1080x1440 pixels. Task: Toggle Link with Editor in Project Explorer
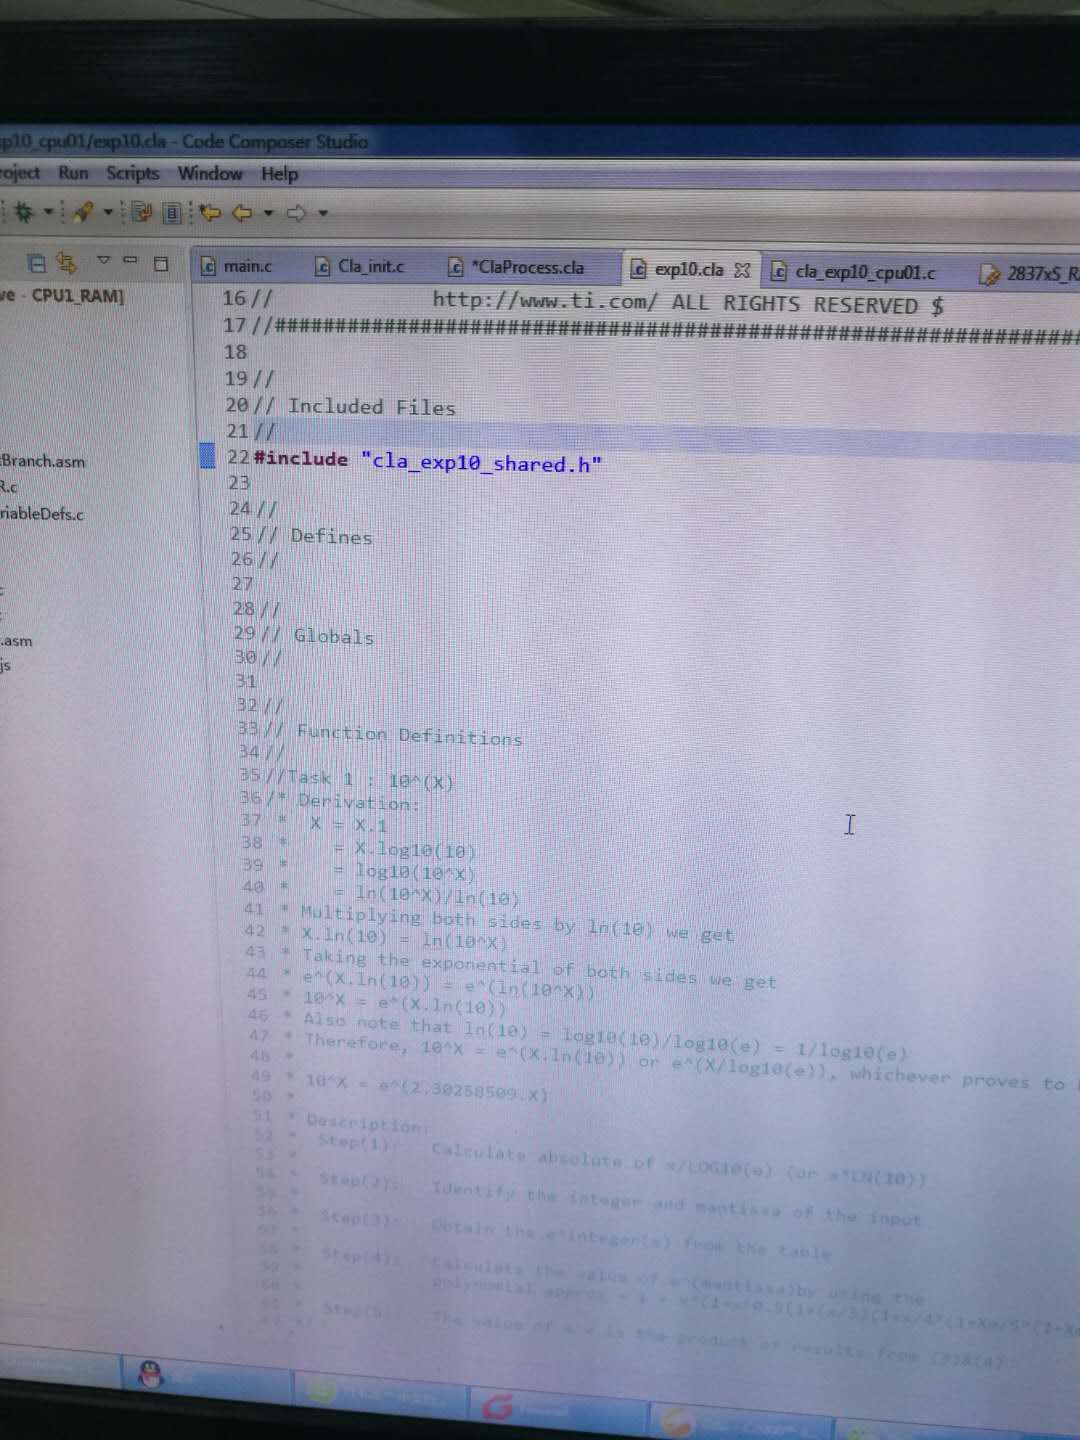coord(67,263)
